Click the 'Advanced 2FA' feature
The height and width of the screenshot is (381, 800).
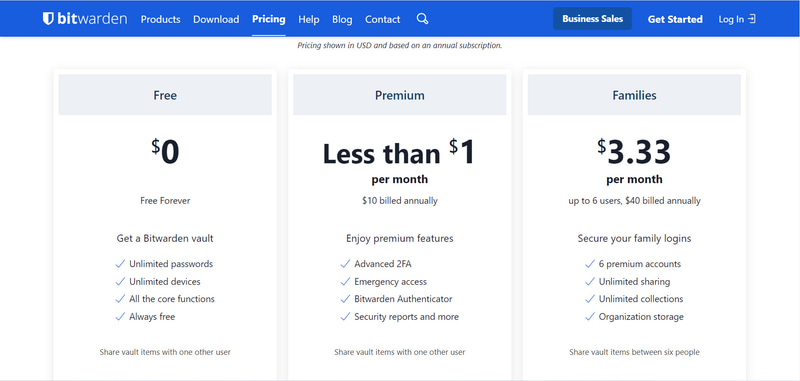point(383,264)
